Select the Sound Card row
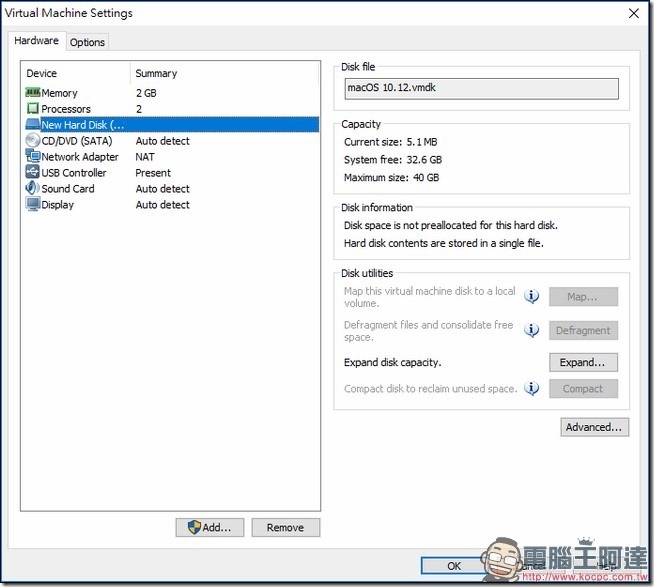 (171, 188)
